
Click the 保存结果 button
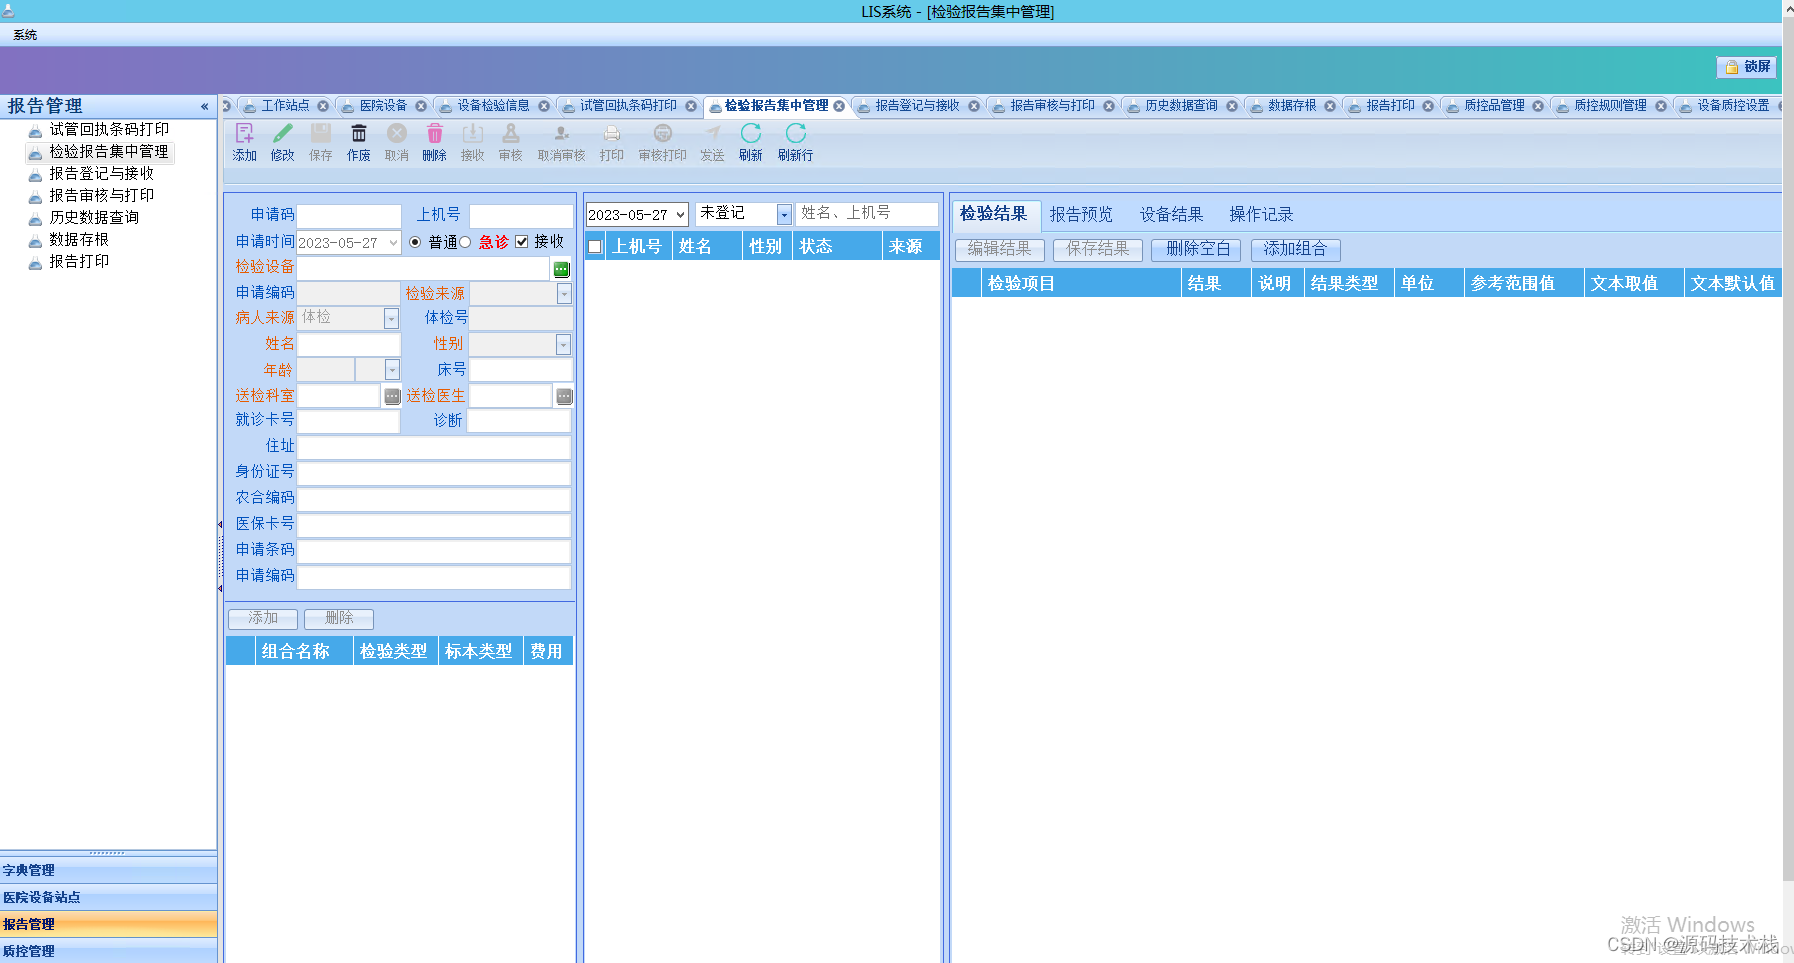pyautogui.click(x=1097, y=249)
